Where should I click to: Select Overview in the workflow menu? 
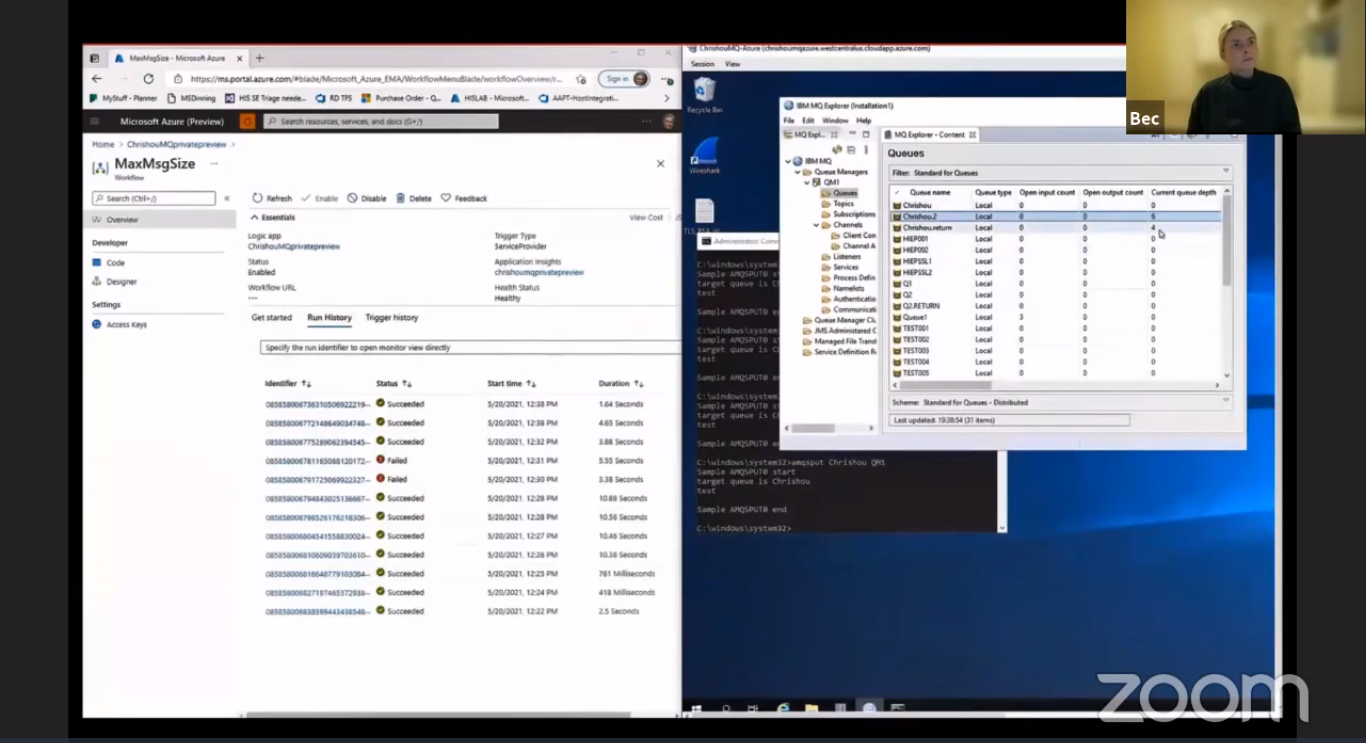coord(122,220)
